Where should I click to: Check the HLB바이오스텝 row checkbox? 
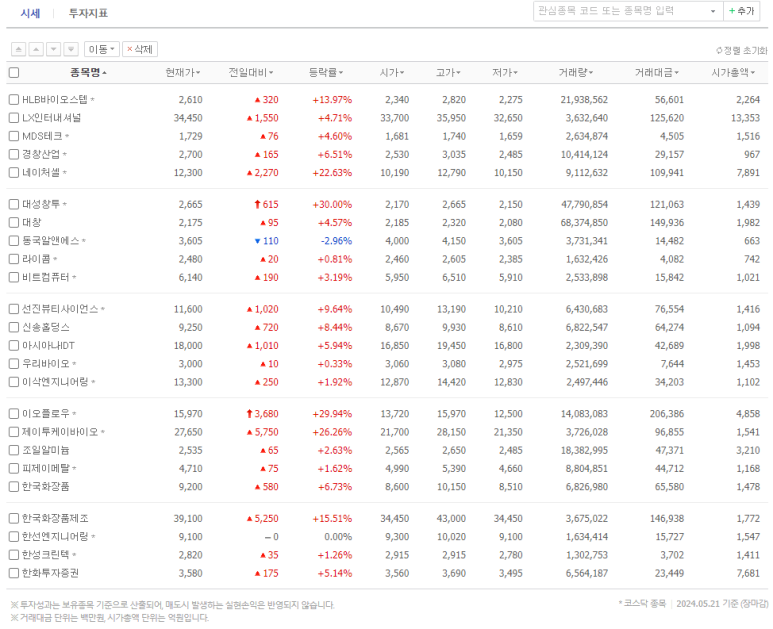click(14, 100)
